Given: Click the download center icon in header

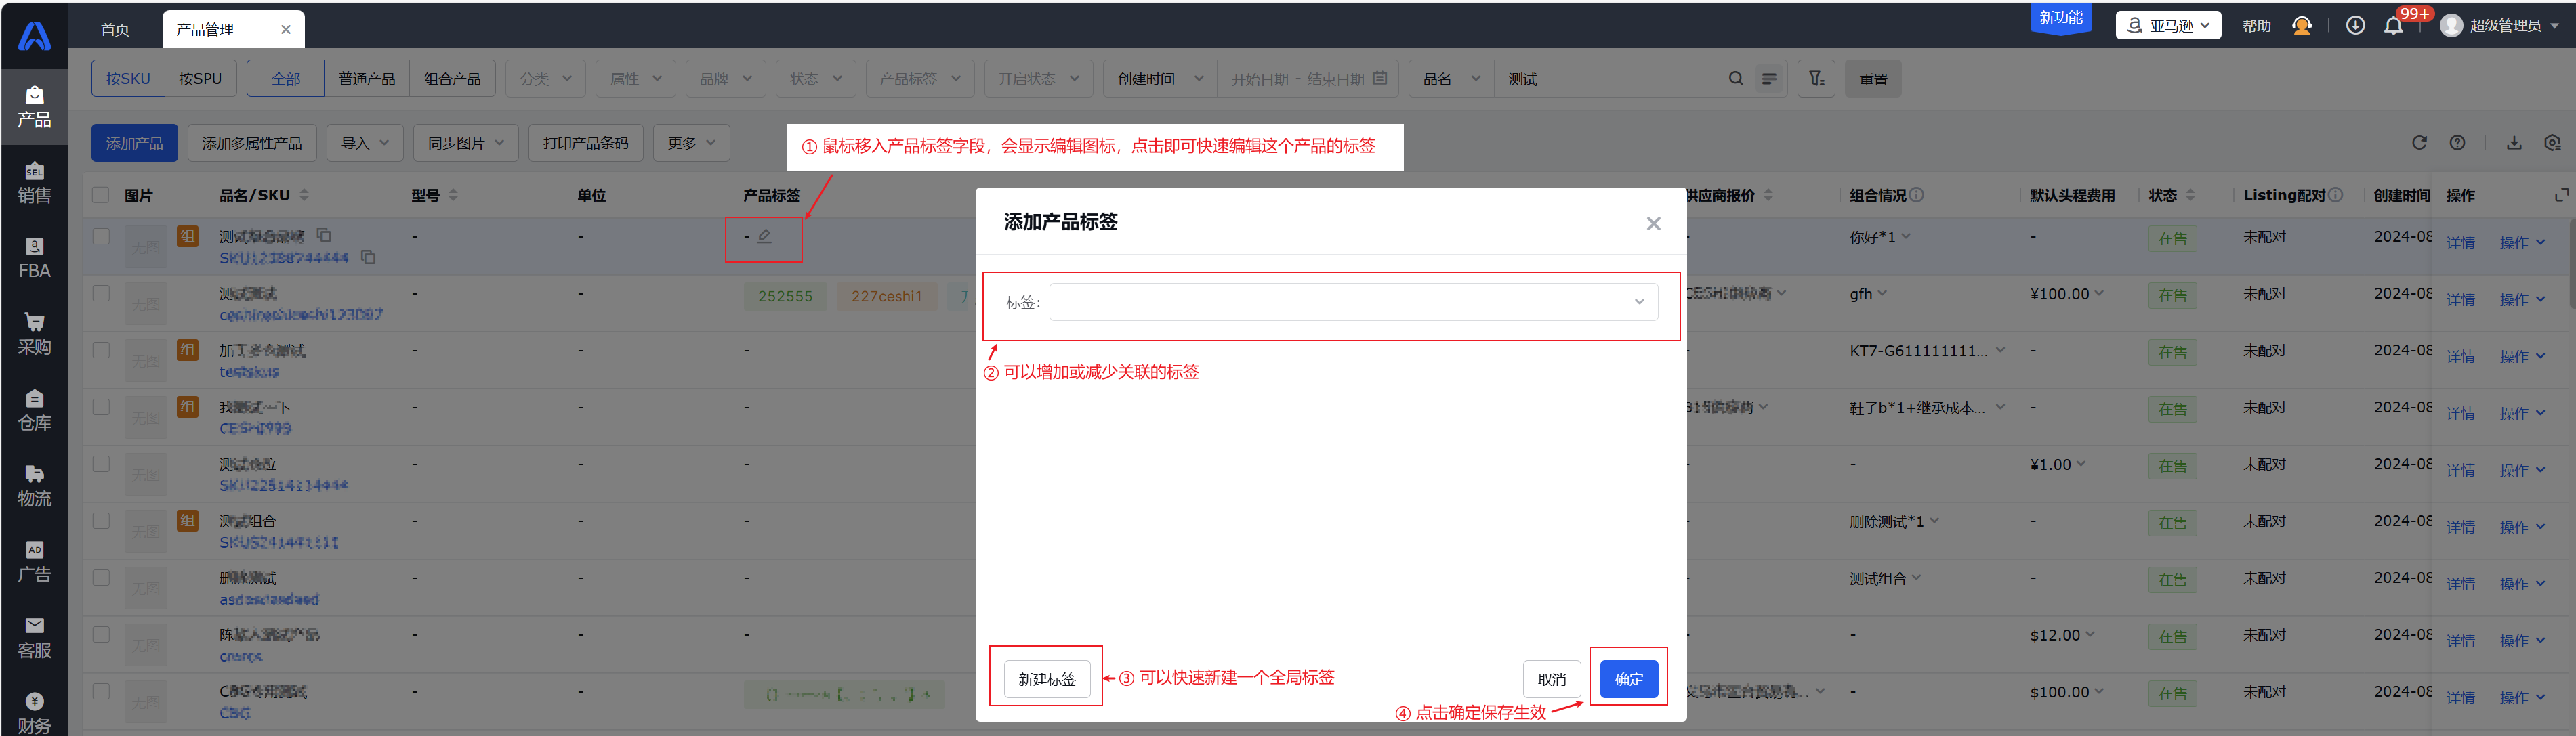Looking at the screenshot, I should (x=2355, y=25).
